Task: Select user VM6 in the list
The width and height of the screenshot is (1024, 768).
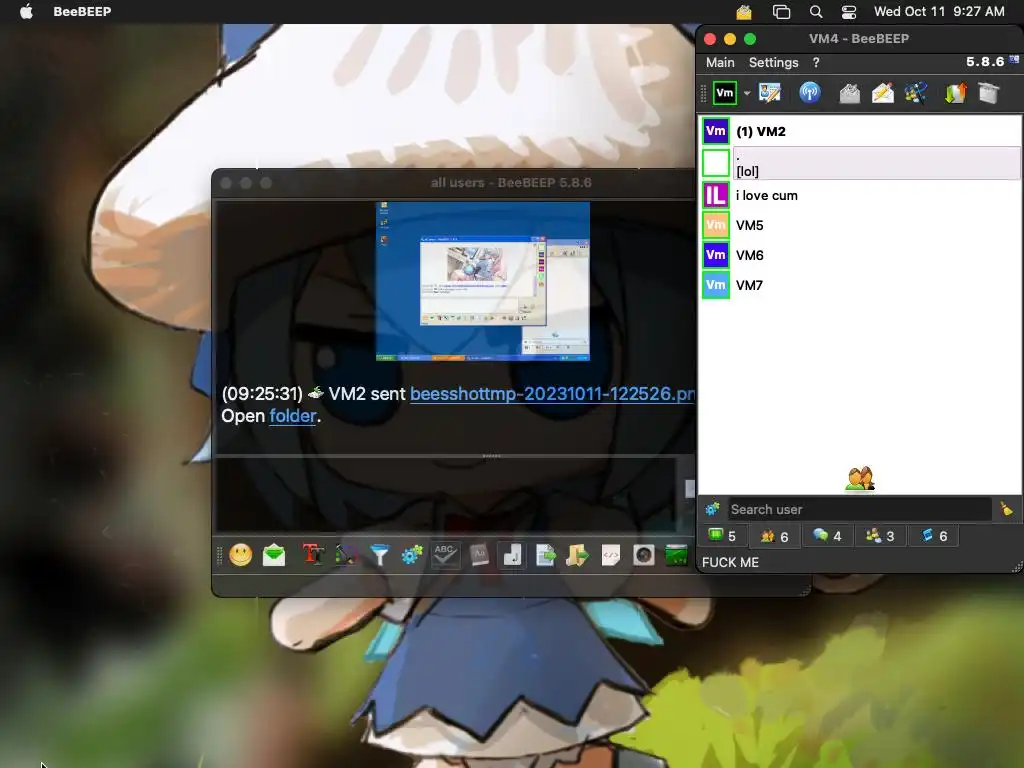Action: click(x=860, y=255)
